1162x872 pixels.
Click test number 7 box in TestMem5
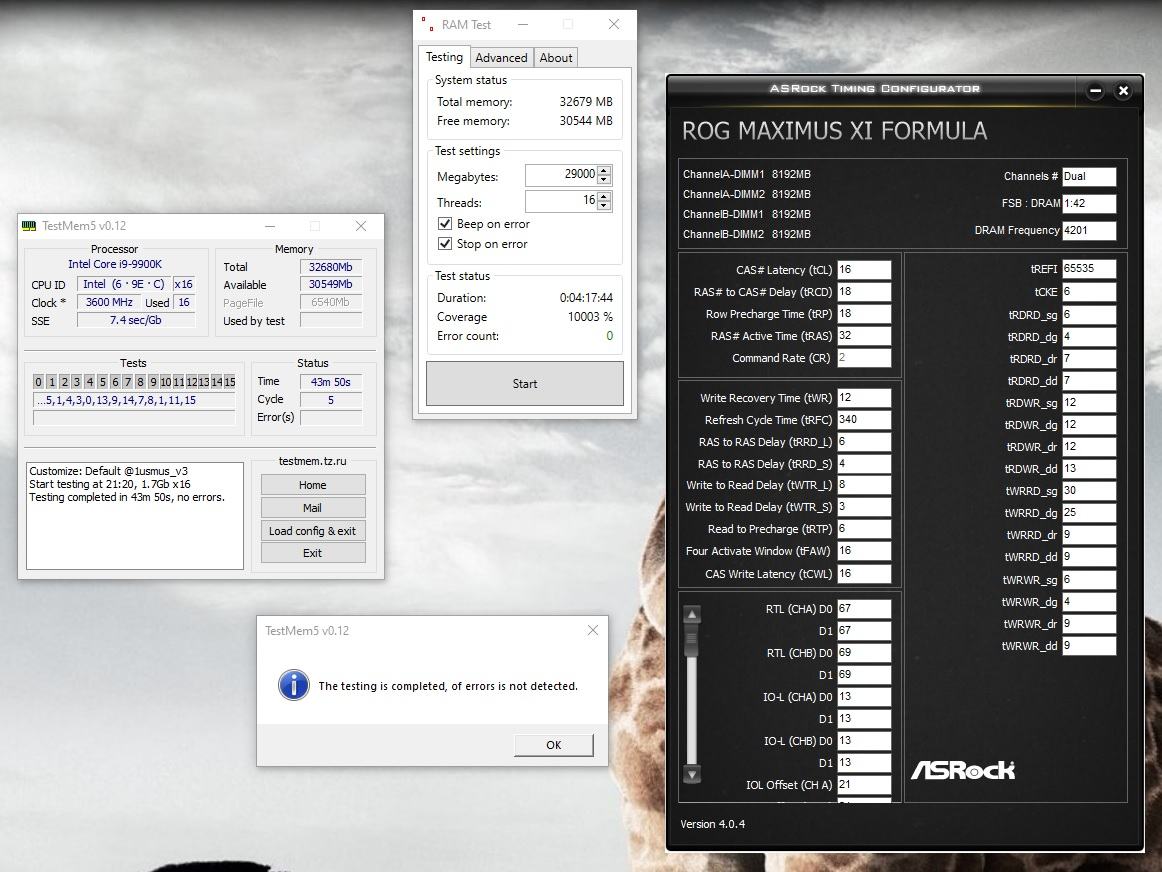(x=127, y=382)
